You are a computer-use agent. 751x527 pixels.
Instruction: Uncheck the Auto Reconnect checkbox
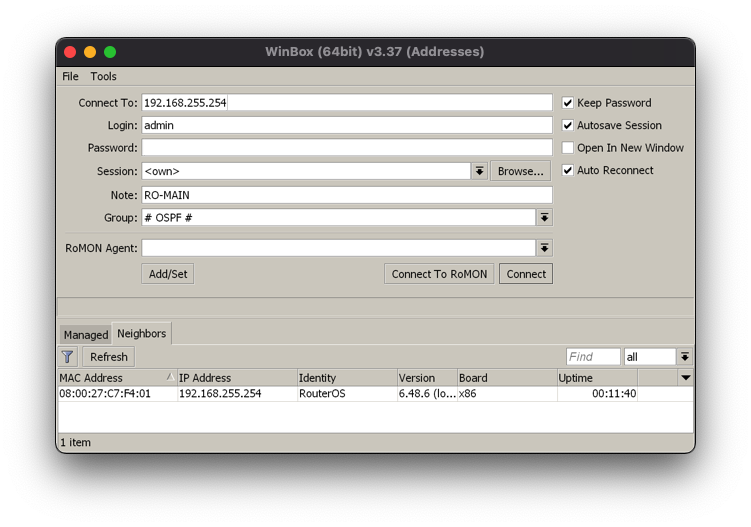coord(568,171)
